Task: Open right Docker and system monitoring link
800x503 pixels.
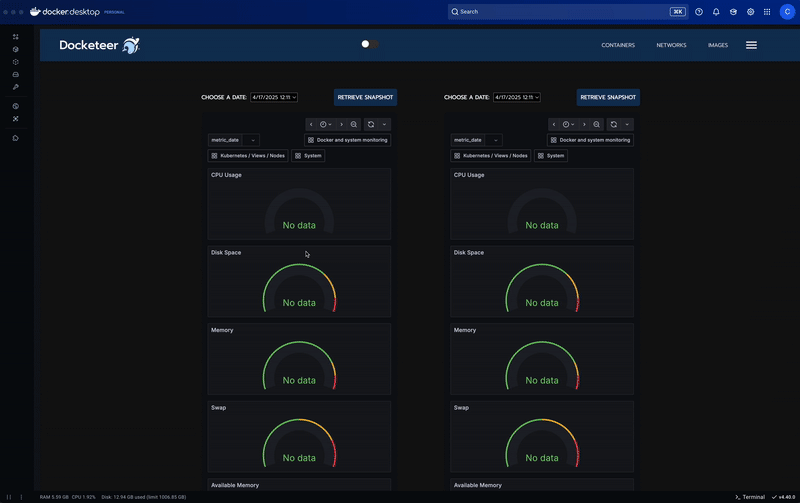Action: [590, 140]
